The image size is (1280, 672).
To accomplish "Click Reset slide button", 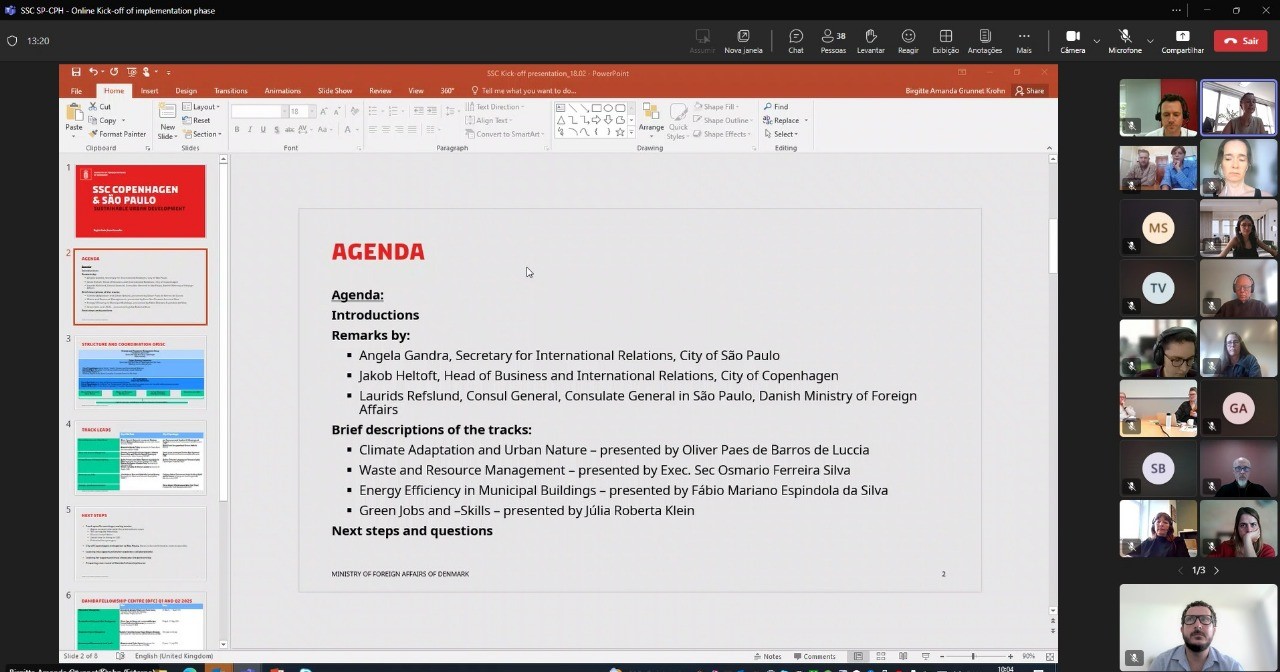I will pos(197,120).
